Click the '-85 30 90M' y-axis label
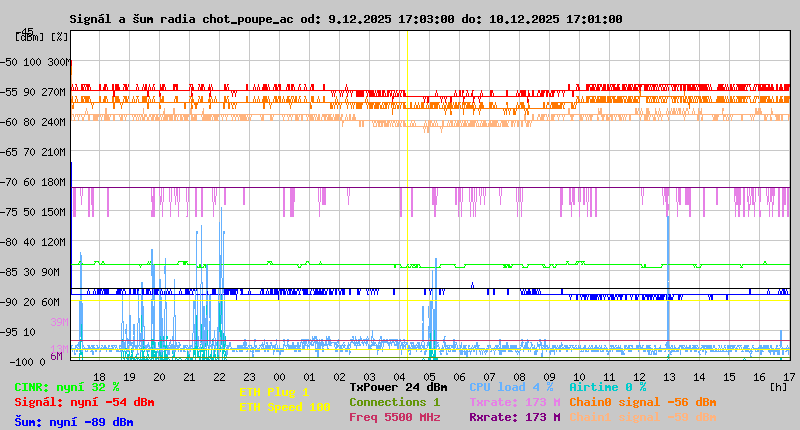 [31, 272]
